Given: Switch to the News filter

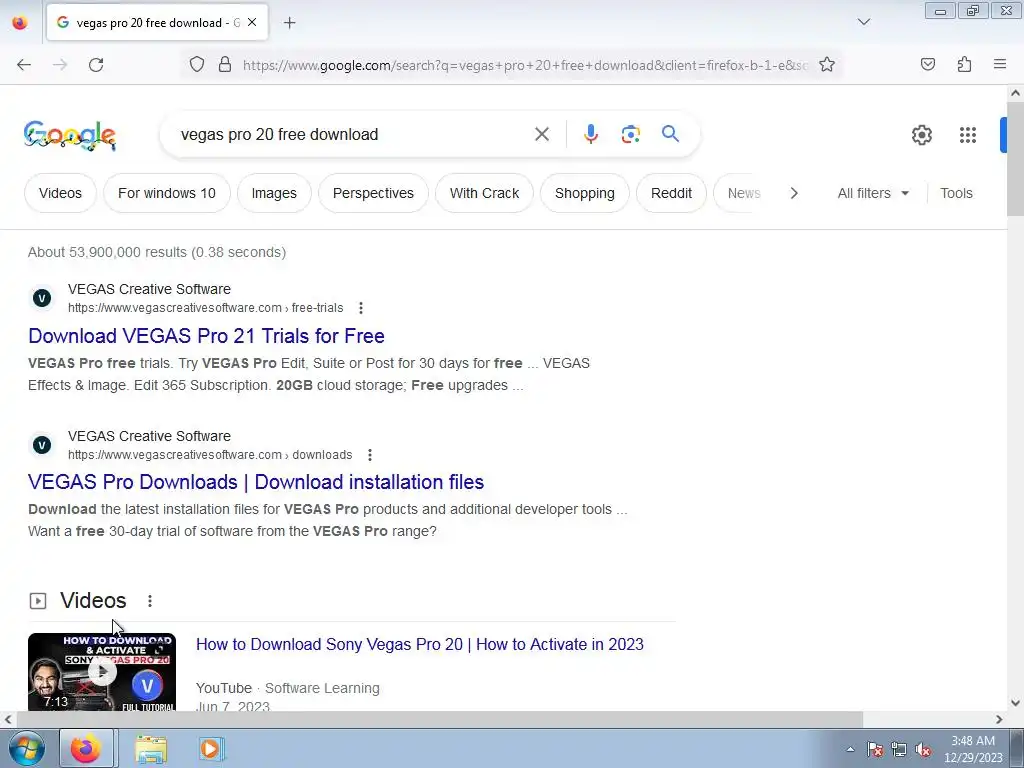Looking at the screenshot, I should 743,193.
